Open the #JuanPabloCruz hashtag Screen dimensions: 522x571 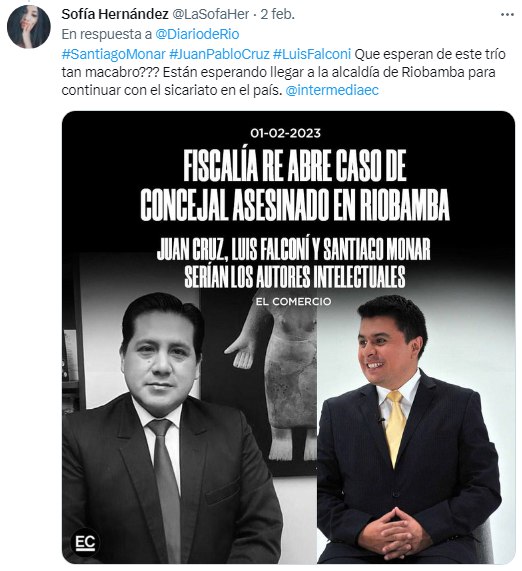click(219, 54)
